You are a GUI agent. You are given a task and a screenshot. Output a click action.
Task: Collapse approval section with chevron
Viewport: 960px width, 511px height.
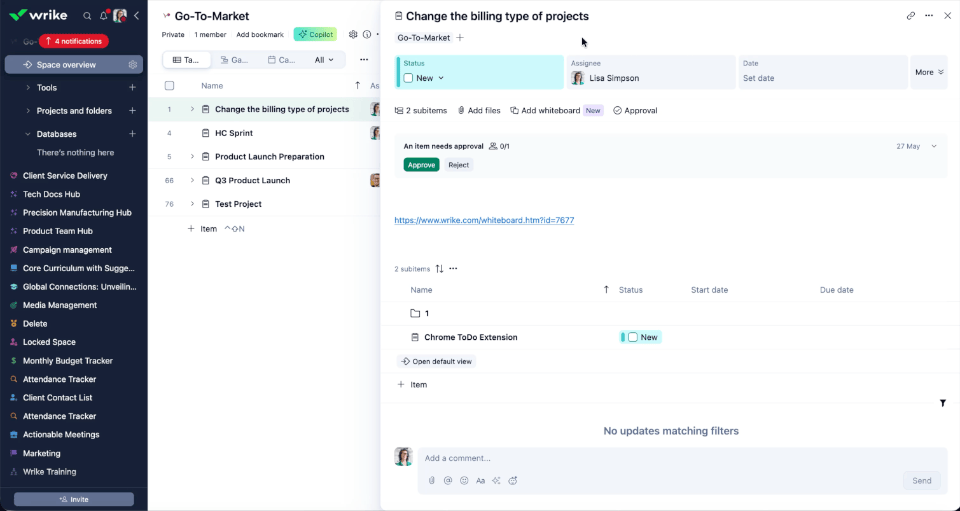pos(934,146)
